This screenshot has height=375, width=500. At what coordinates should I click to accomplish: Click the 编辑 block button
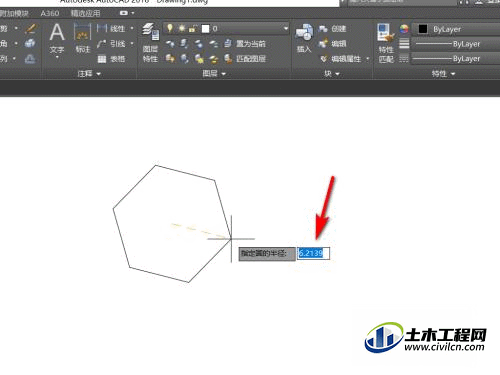(332, 44)
